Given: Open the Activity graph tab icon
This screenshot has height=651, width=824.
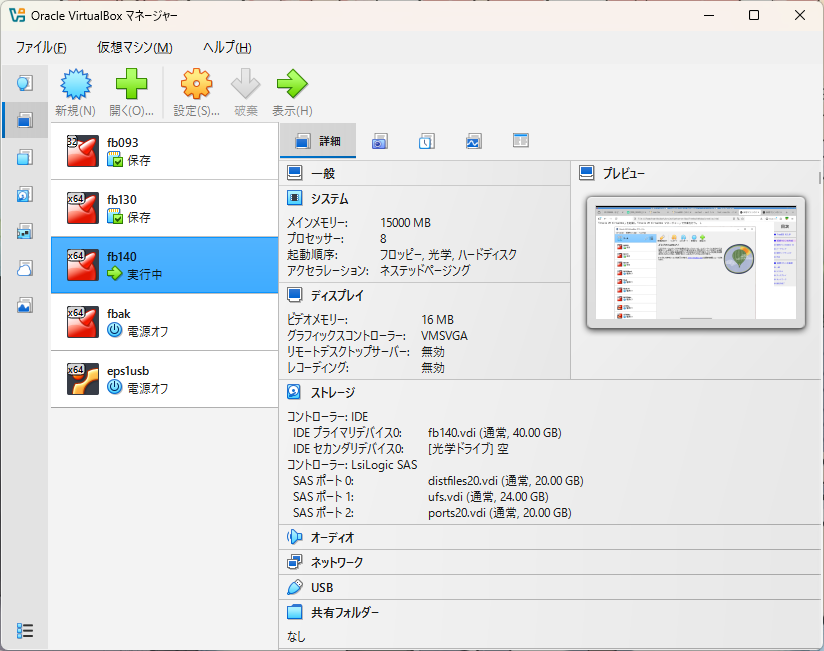Looking at the screenshot, I should pos(473,141).
